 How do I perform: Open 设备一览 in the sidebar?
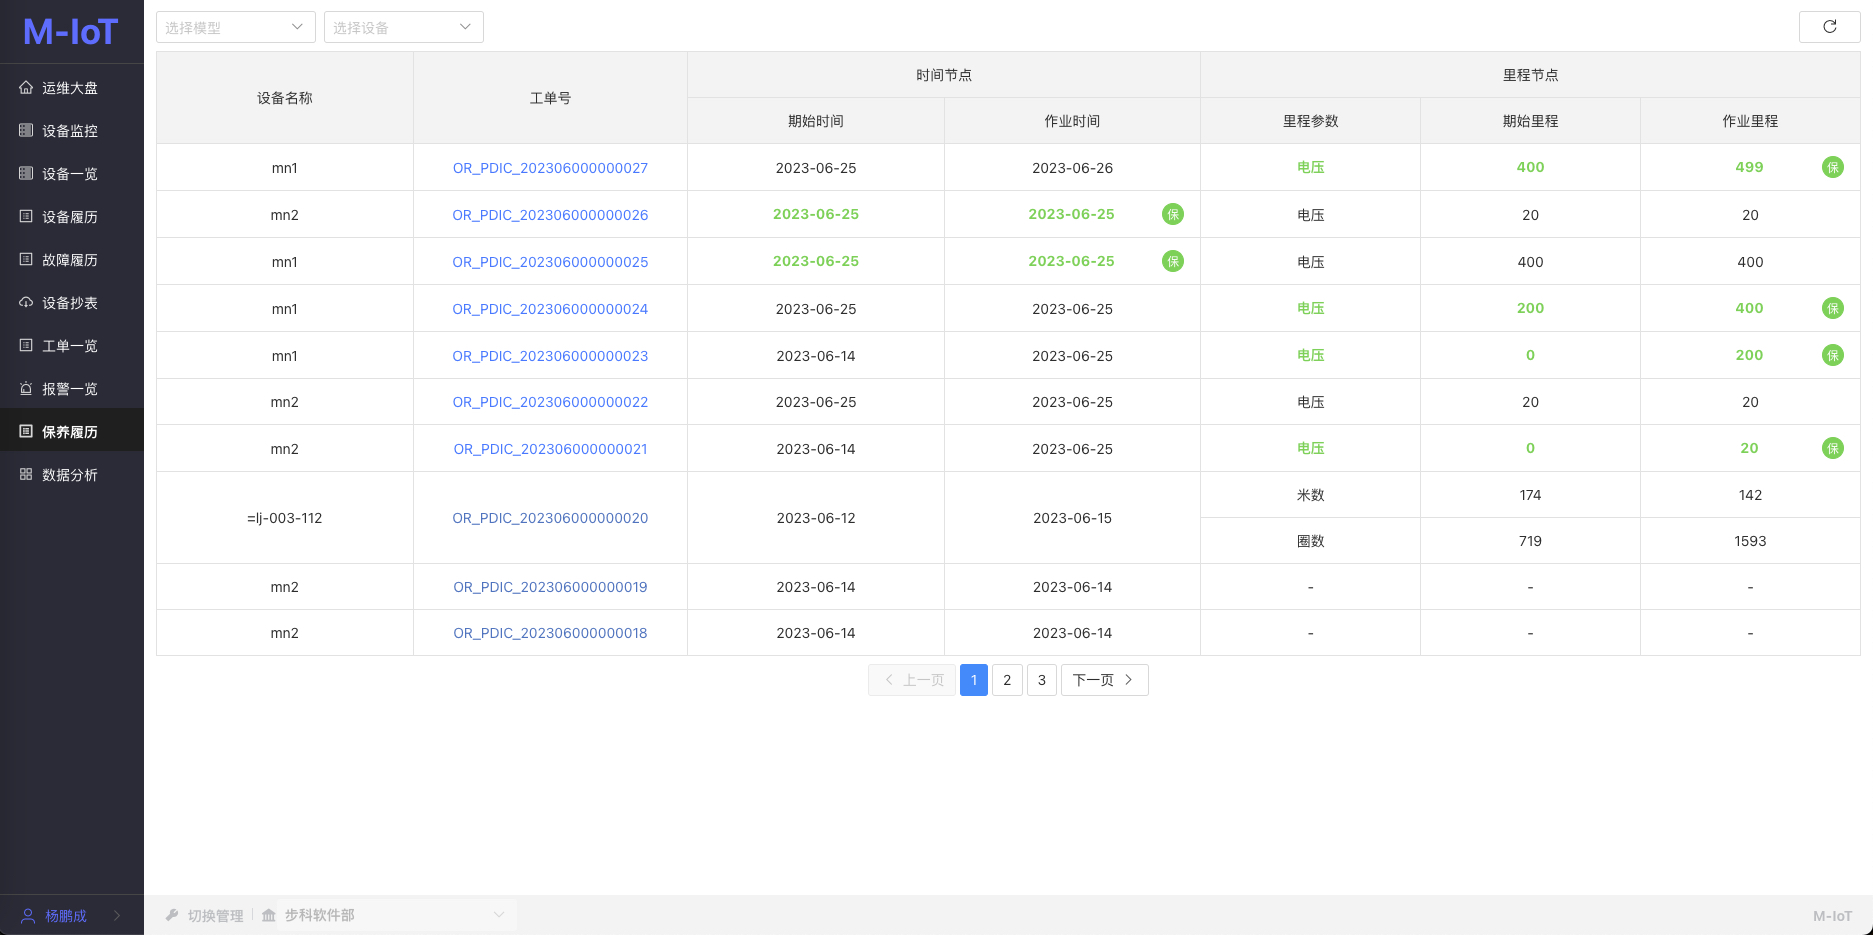point(72,174)
